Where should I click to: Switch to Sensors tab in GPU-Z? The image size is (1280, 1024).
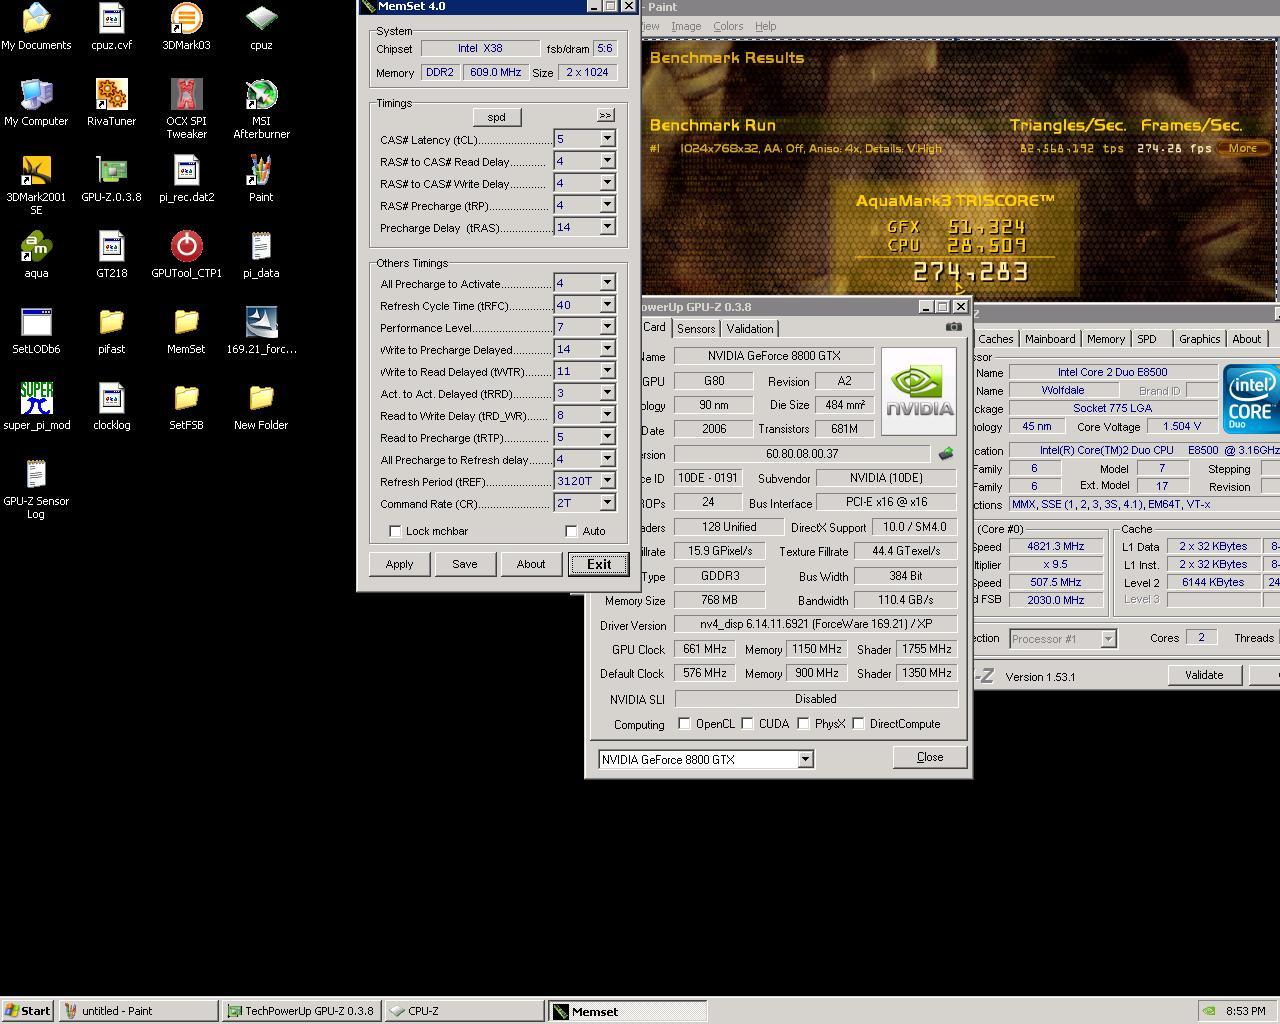pyautogui.click(x=696, y=329)
